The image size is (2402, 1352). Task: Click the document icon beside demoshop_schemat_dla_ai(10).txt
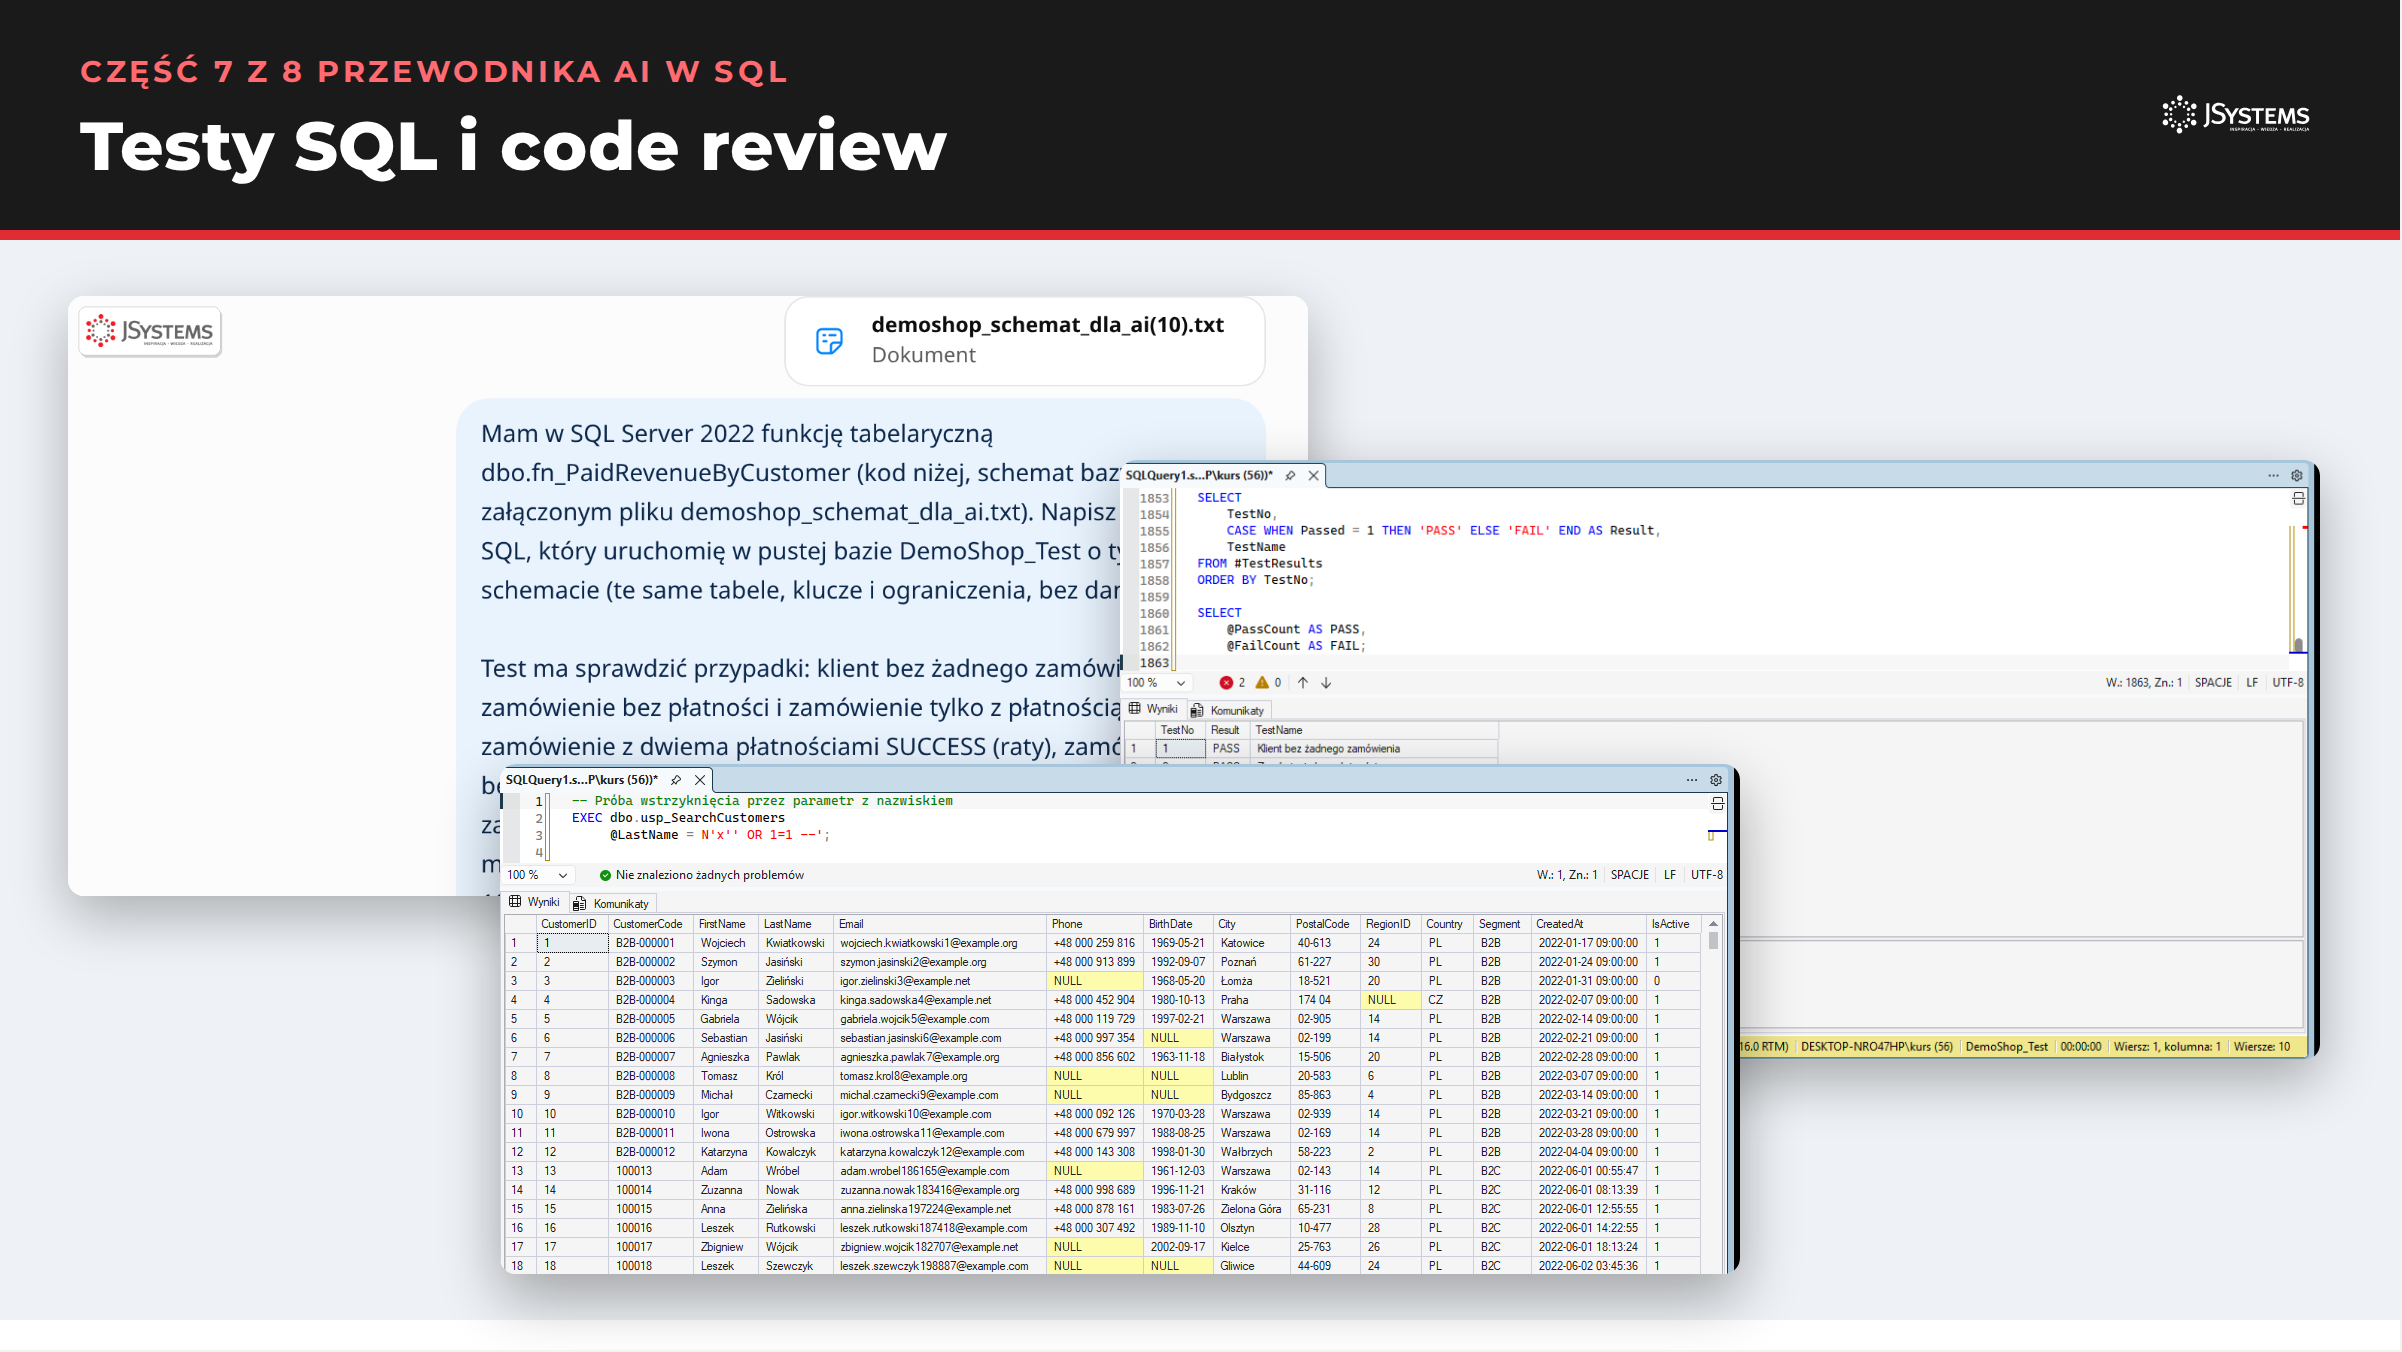tap(830, 341)
